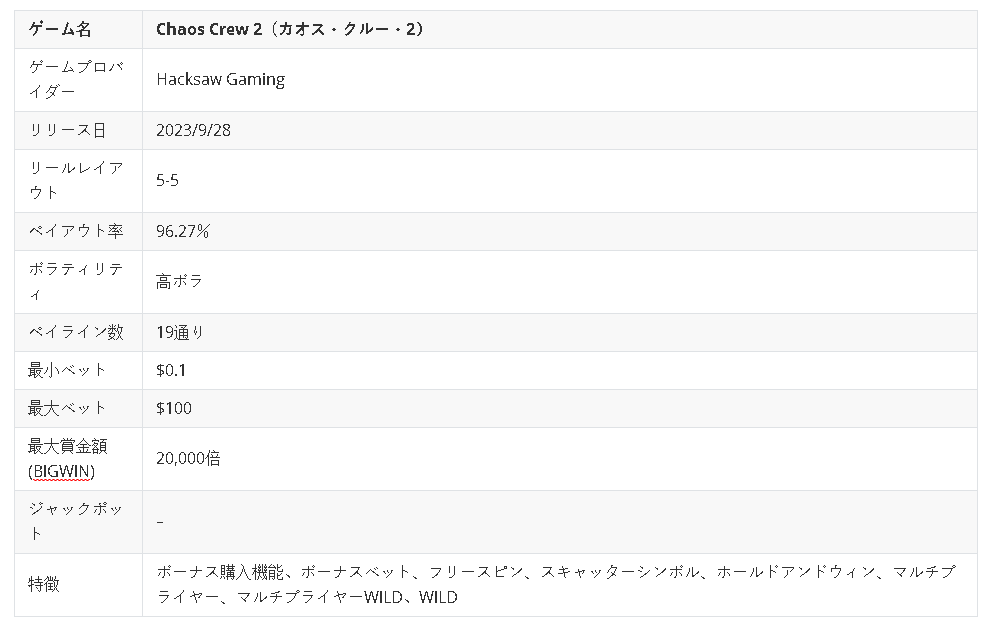Click the 高ボラ volatility value
Screen dimensions: 988x627
(179, 282)
